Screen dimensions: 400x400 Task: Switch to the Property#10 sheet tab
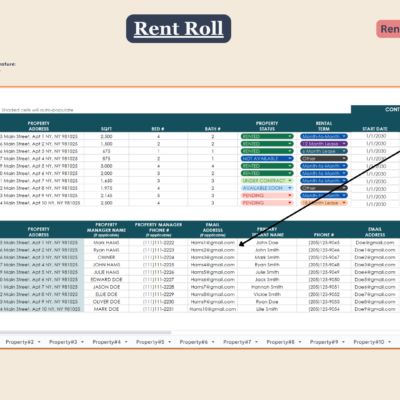pos(369,342)
